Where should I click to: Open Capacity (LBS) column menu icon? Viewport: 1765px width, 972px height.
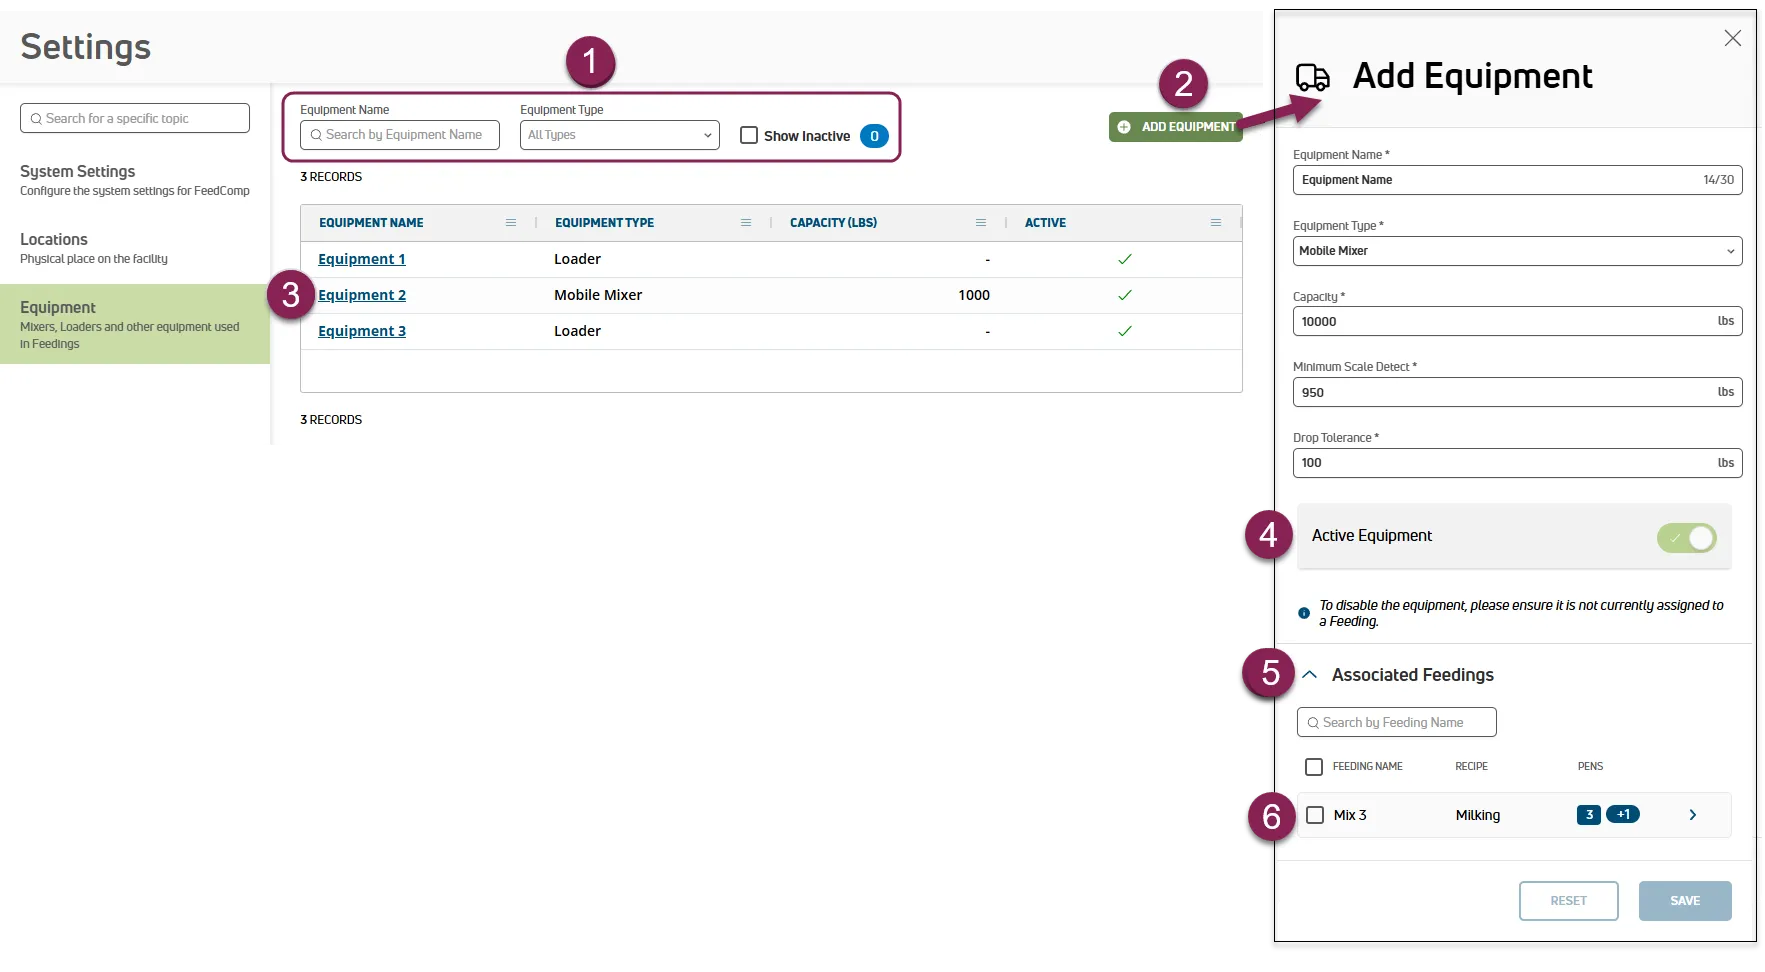(x=981, y=223)
